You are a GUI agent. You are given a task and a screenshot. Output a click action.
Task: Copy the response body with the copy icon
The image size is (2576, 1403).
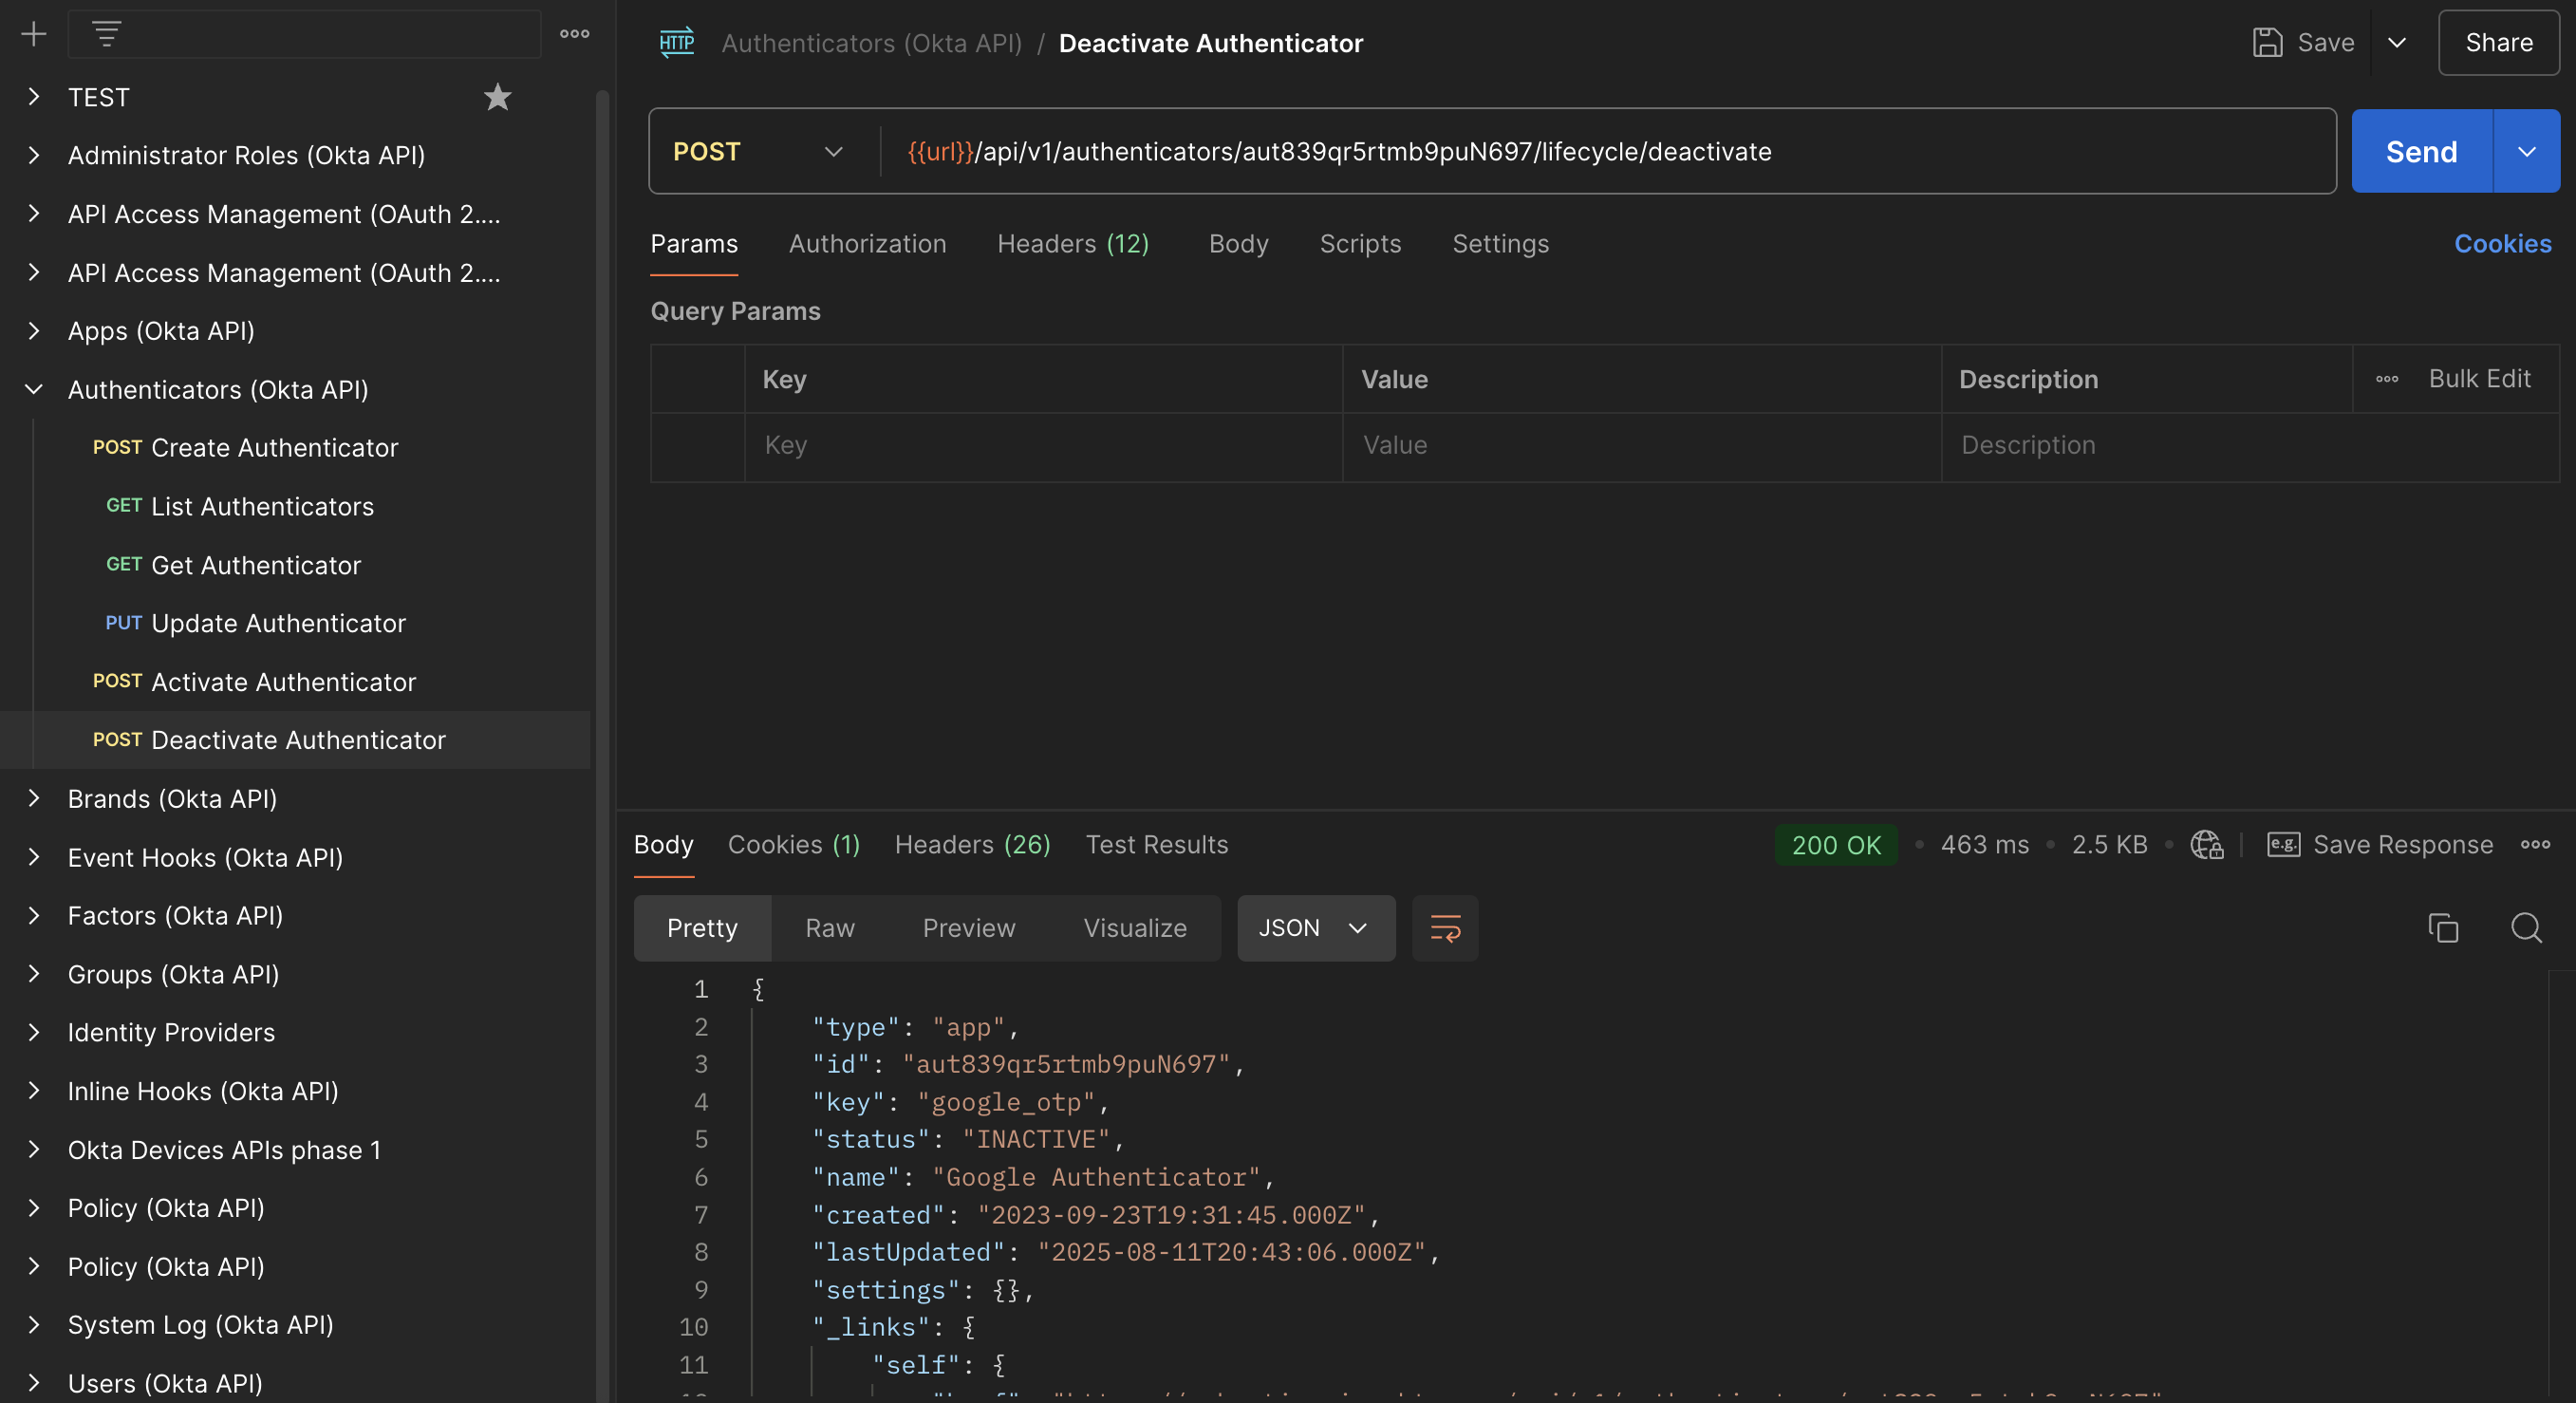[2443, 928]
